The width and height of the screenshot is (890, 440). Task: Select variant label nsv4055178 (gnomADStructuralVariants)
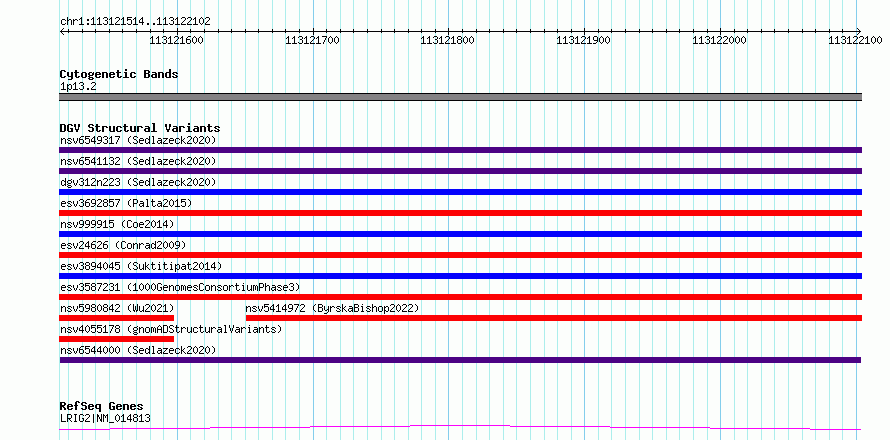171,329
